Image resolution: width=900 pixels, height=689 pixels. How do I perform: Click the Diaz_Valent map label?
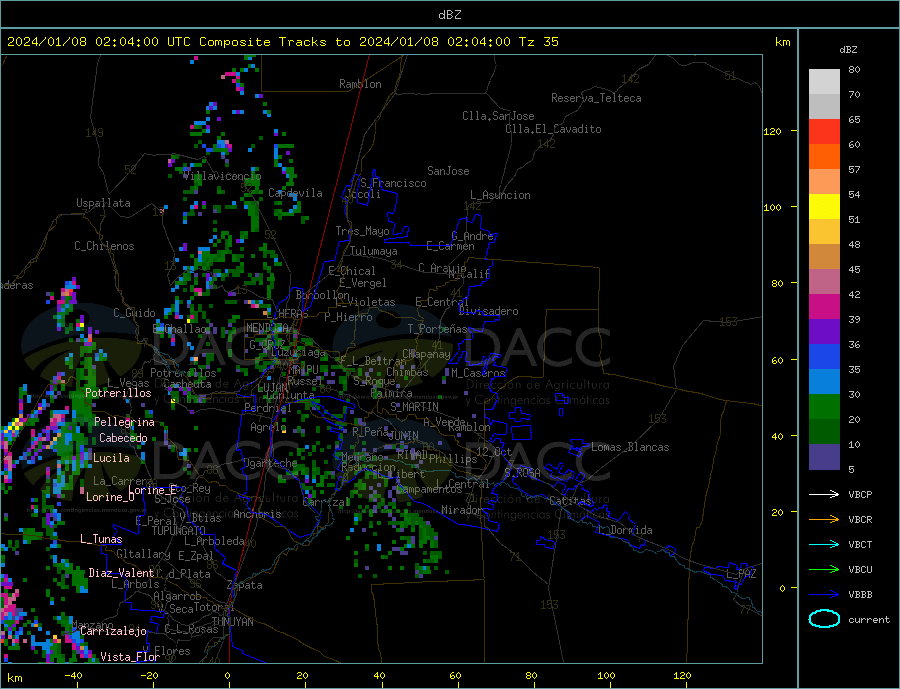tap(121, 573)
